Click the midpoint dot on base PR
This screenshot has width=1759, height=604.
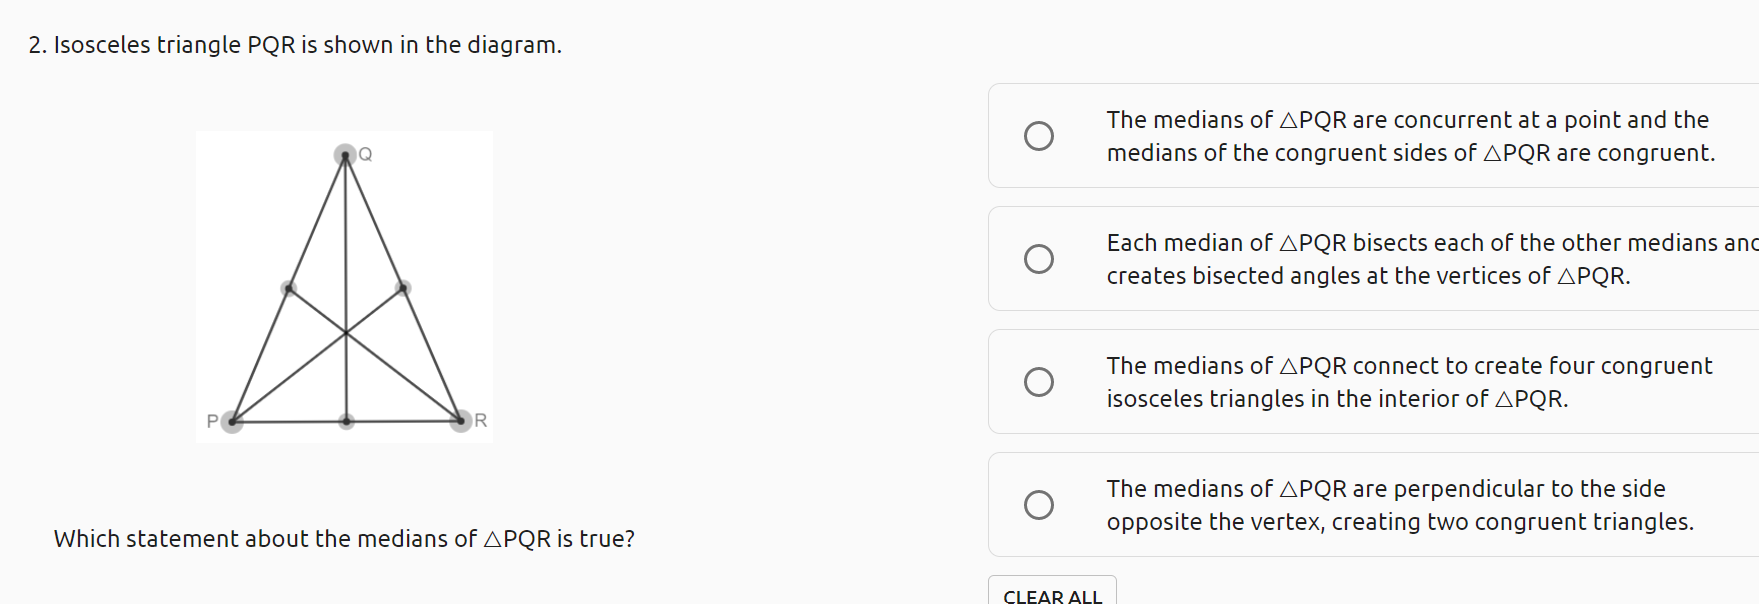pos(346,421)
